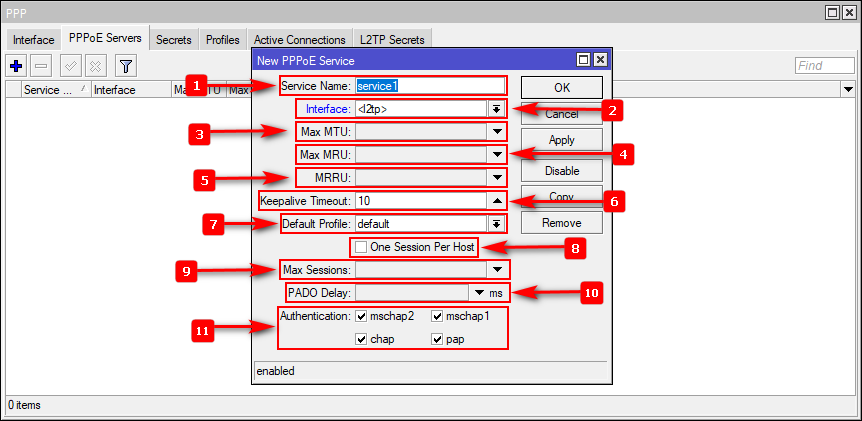862x421 pixels.
Task: Switch to the Secrets tab
Action: pos(173,40)
